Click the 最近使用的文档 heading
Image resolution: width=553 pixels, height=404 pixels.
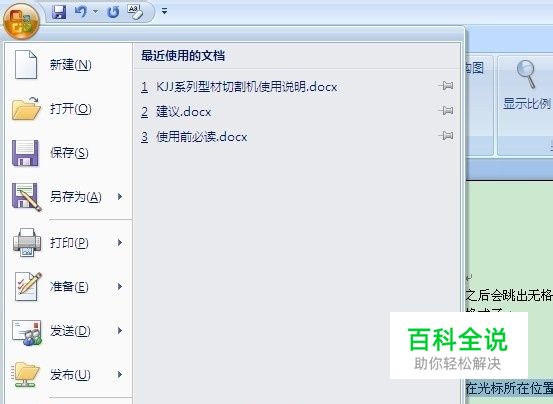pos(183,56)
